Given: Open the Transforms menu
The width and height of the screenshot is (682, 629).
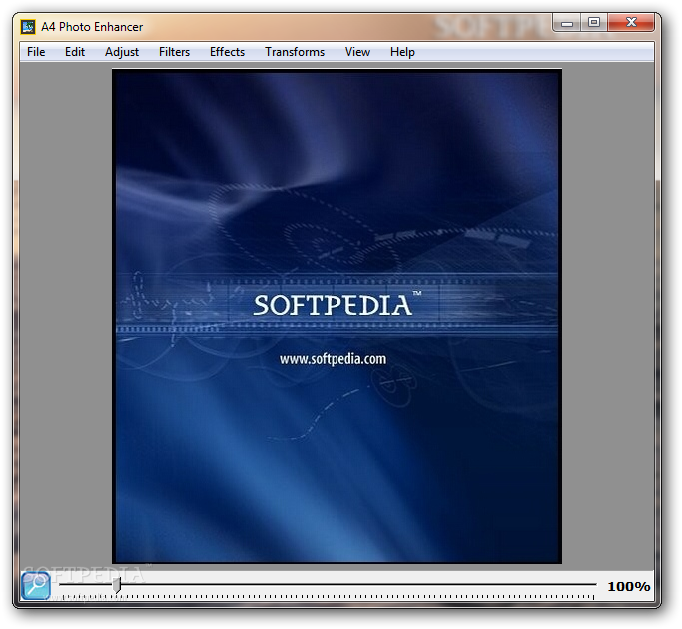Looking at the screenshot, I should tap(295, 52).
